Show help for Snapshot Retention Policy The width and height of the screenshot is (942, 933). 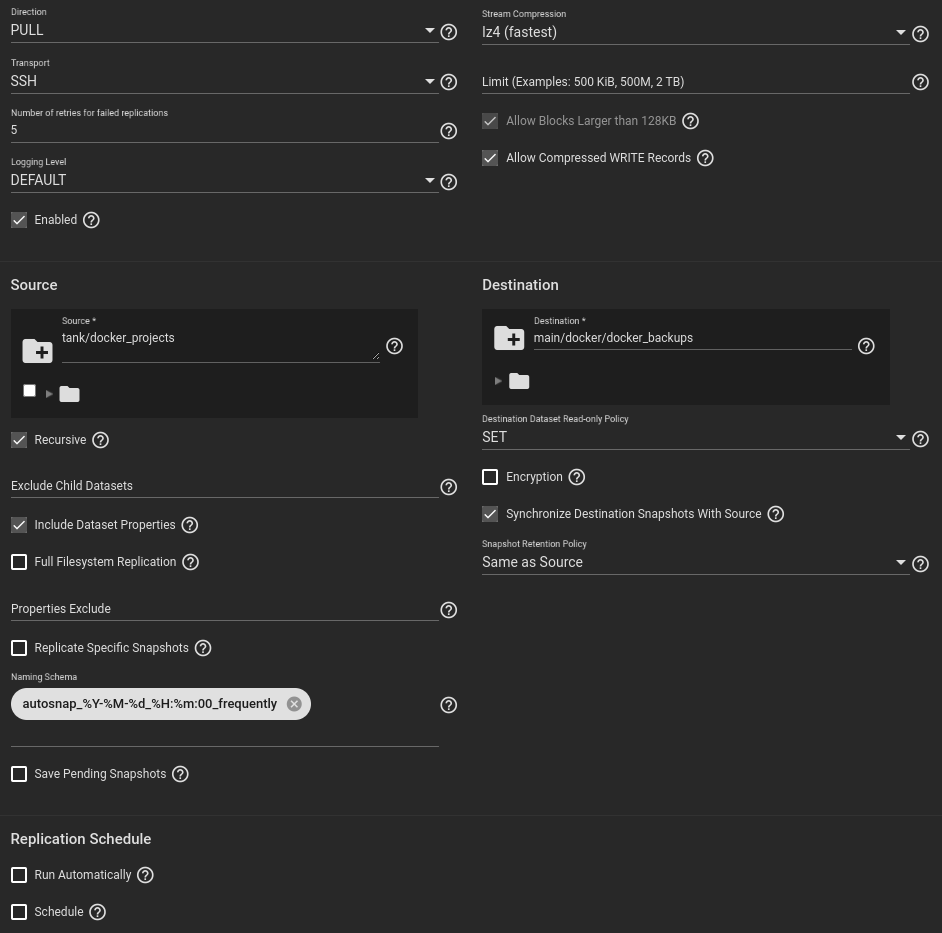920,564
